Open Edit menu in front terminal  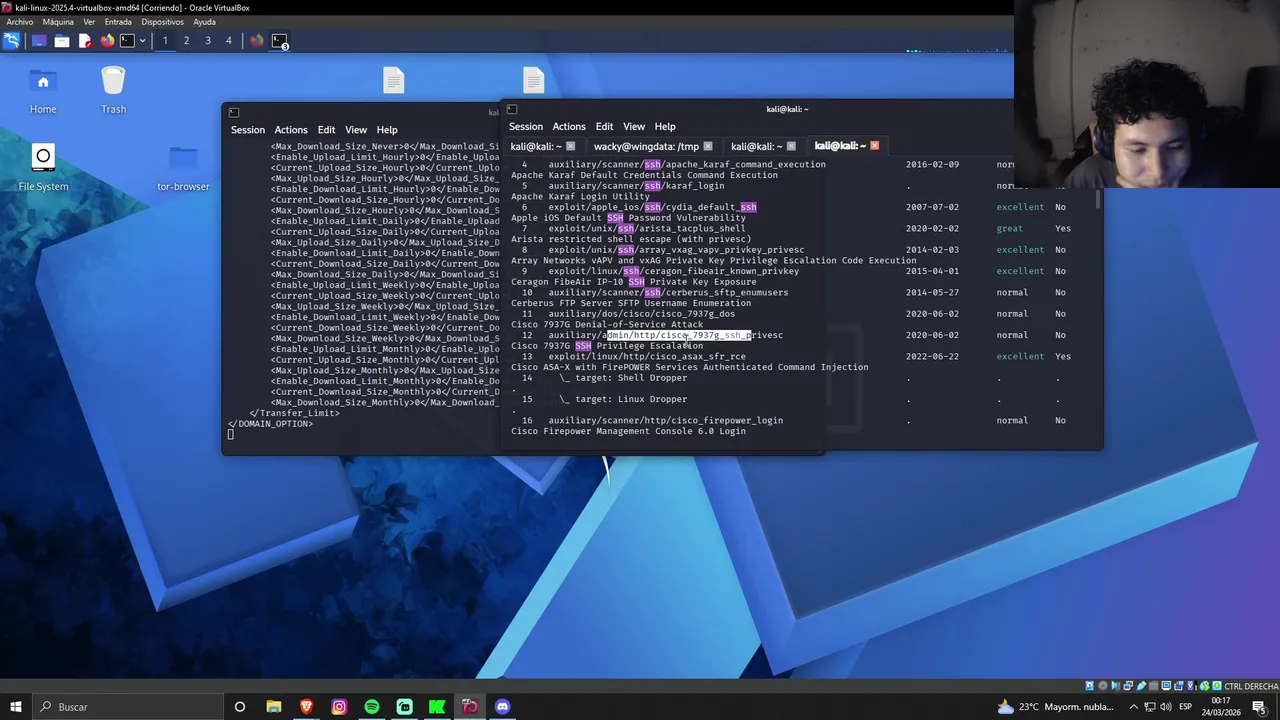[x=604, y=127]
